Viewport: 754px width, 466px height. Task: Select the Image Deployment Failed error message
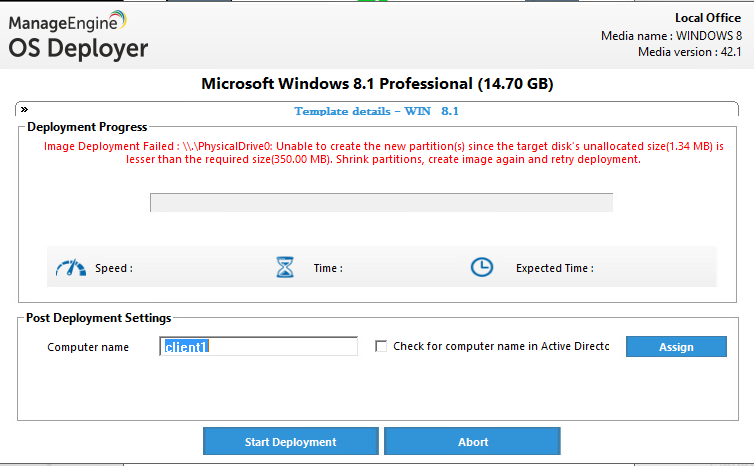tap(384, 152)
